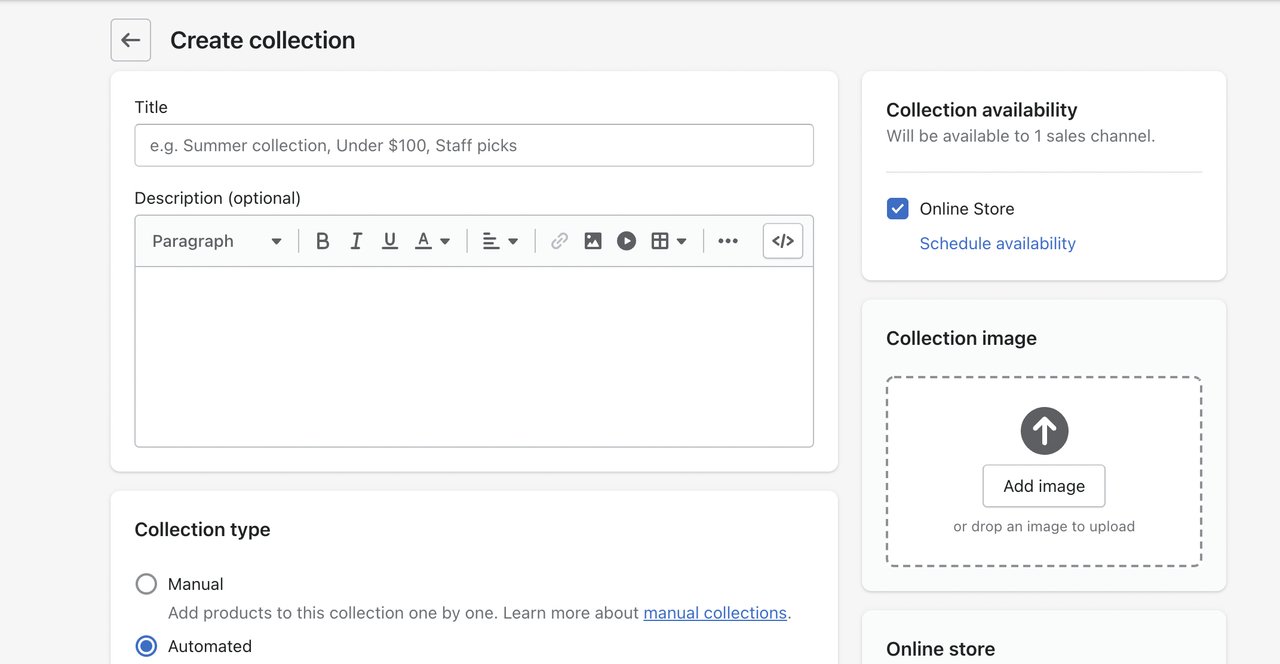Open the Paragraph style dropdown
This screenshot has height=664, width=1280.
tap(217, 241)
